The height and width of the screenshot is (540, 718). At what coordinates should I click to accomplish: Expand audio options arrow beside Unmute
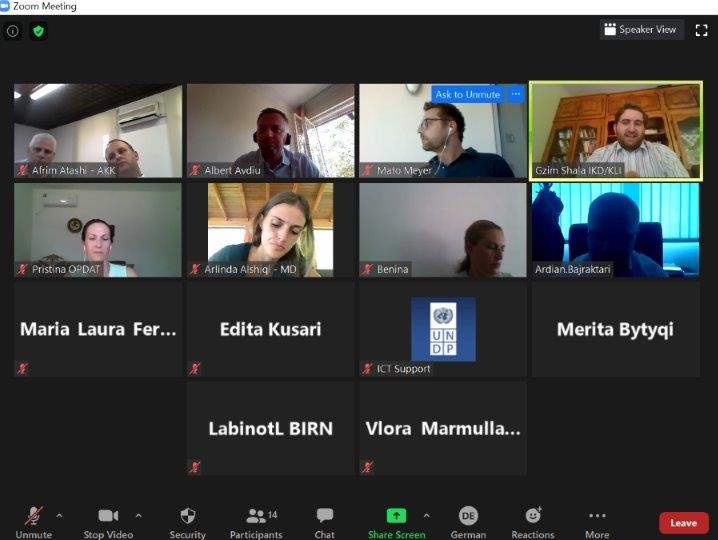pyautogui.click(x=60, y=515)
